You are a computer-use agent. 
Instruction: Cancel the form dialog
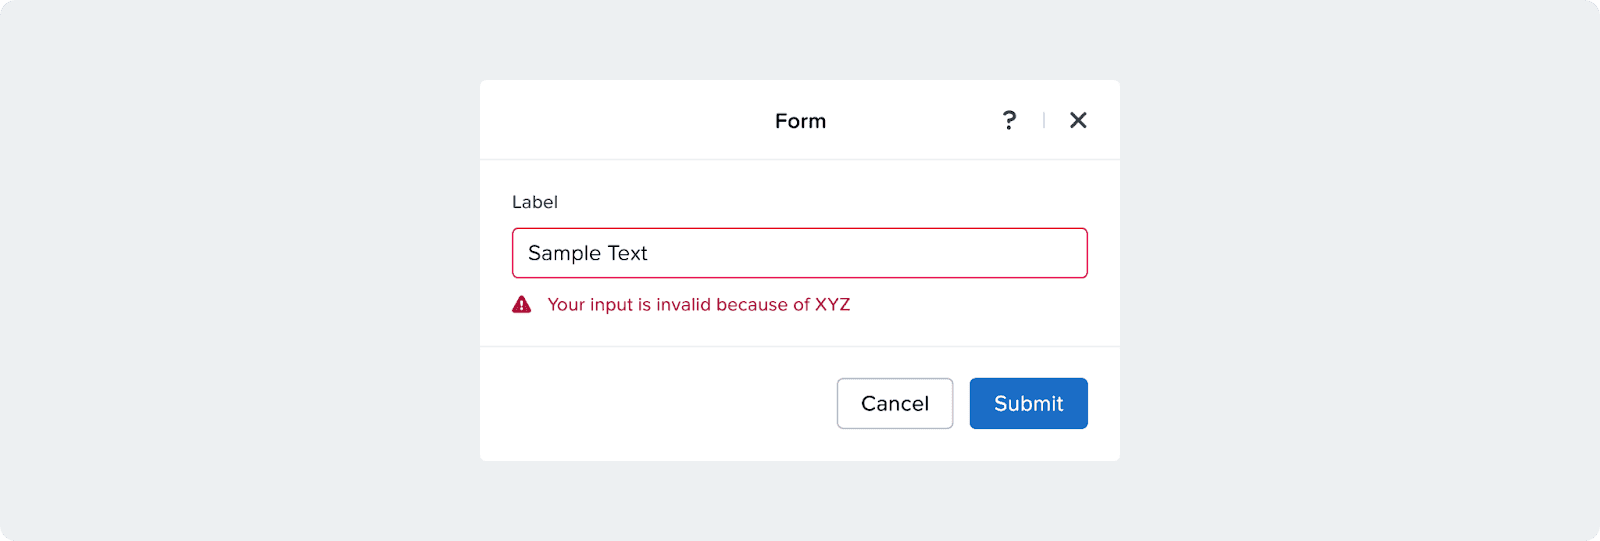coord(895,403)
